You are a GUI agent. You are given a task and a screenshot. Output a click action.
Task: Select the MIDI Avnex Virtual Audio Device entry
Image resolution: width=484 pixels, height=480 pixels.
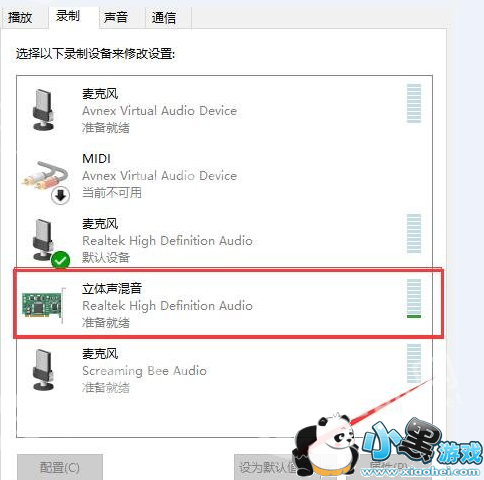point(224,176)
